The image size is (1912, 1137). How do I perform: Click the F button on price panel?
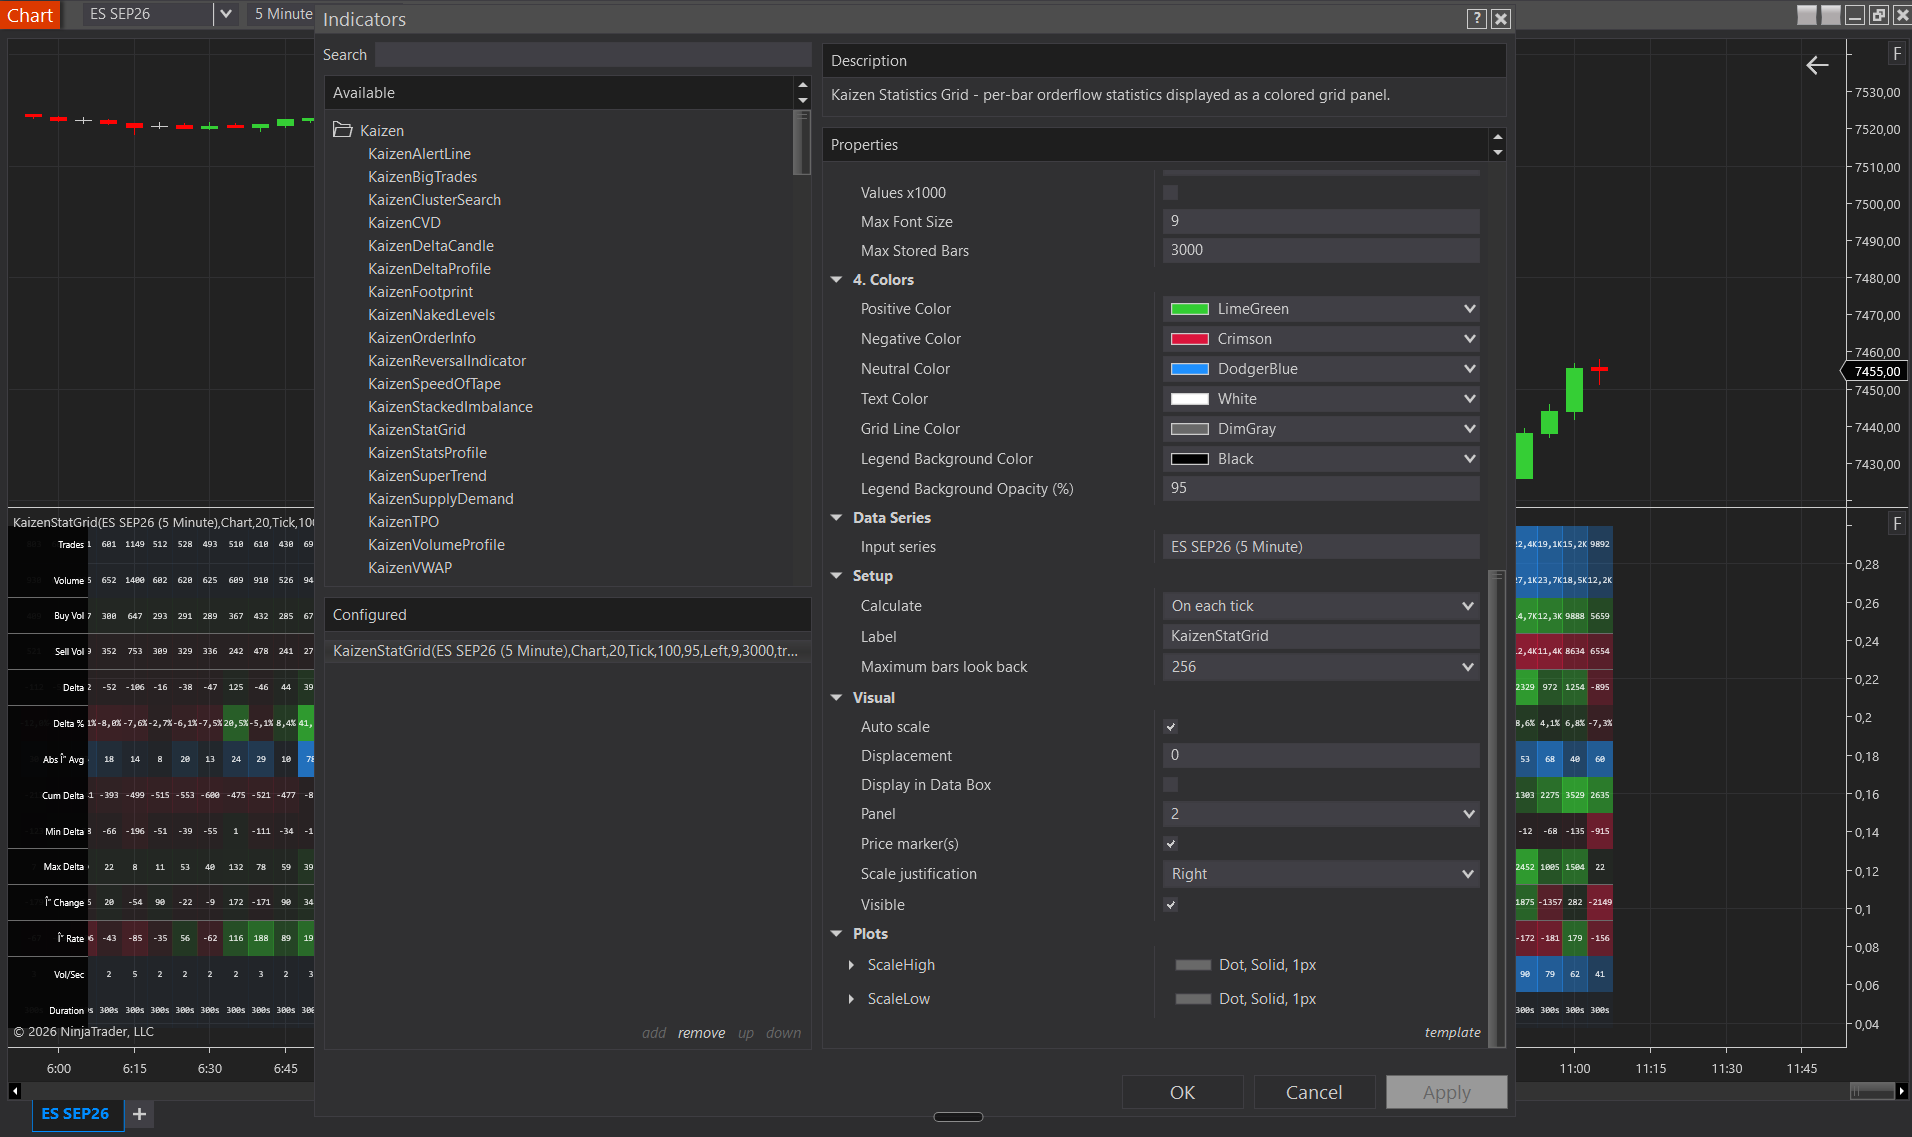(x=1897, y=54)
